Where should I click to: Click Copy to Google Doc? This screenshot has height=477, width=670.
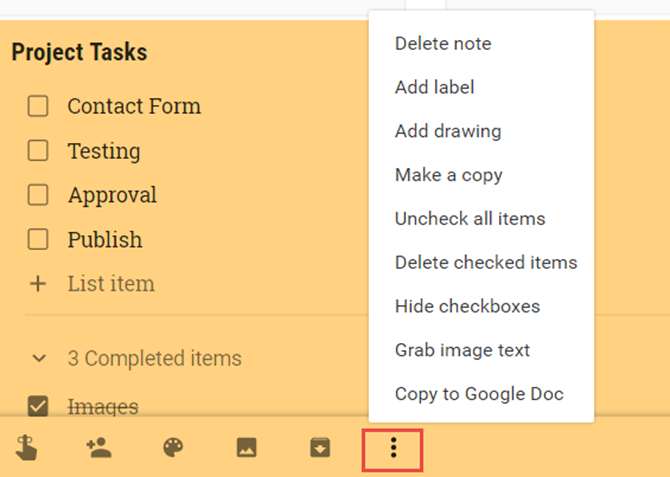pyautogui.click(x=479, y=394)
